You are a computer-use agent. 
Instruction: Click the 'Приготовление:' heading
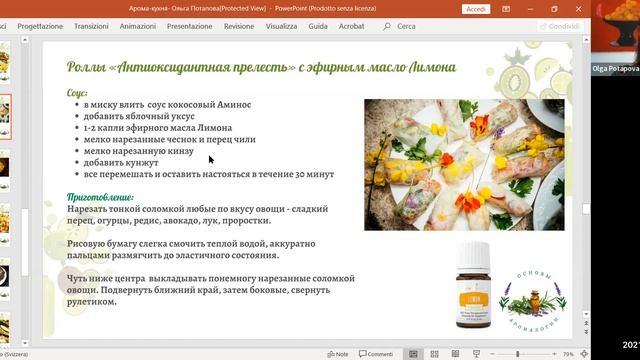pyautogui.click(x=100, y=197)
